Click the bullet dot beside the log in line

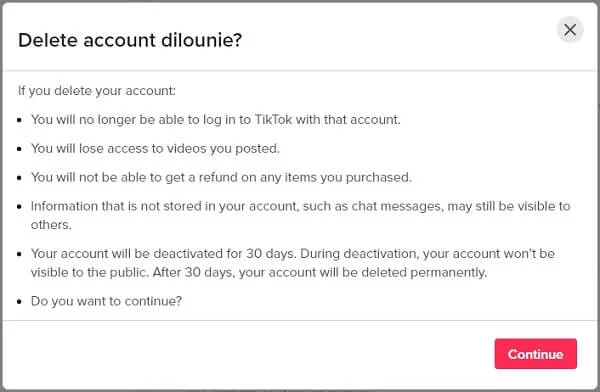pos(20,120)
